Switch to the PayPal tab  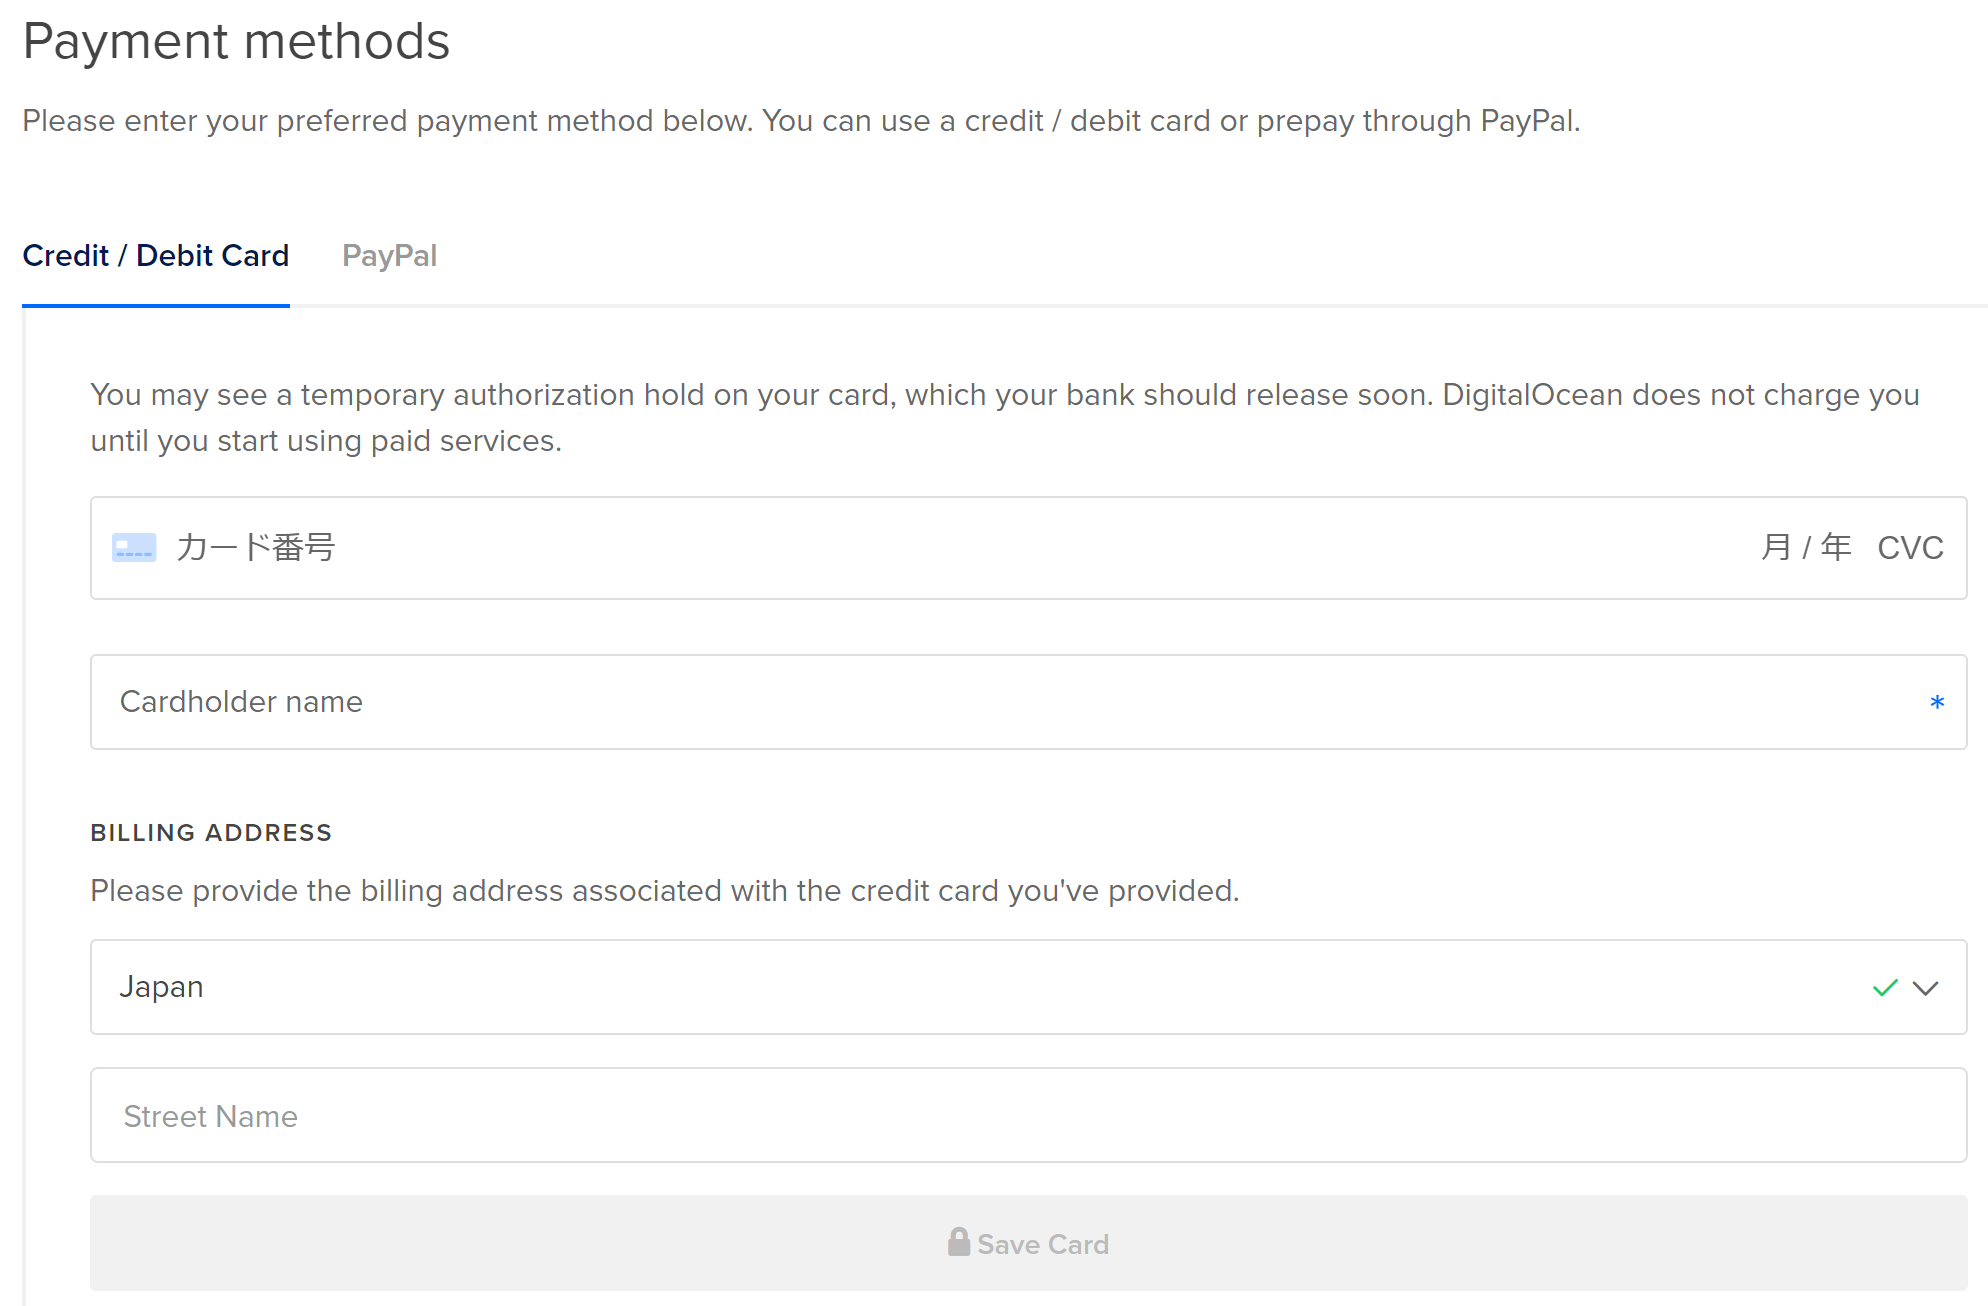(x=389, y=256)
